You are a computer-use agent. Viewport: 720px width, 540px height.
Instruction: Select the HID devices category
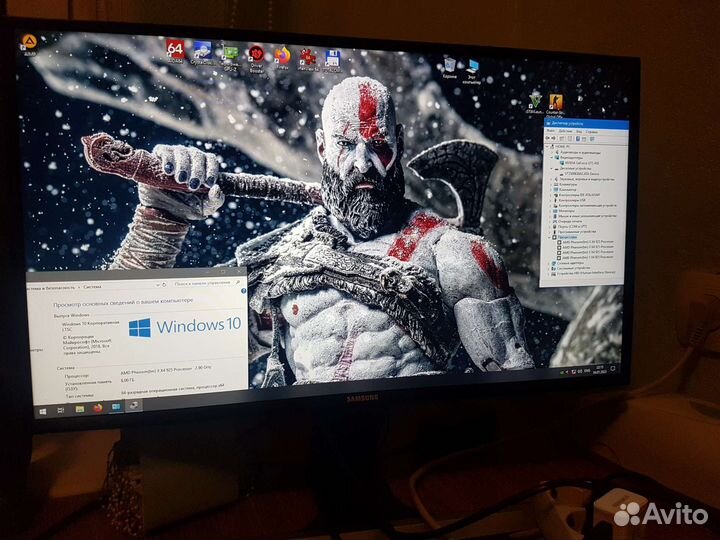click(x=582, y=273)
